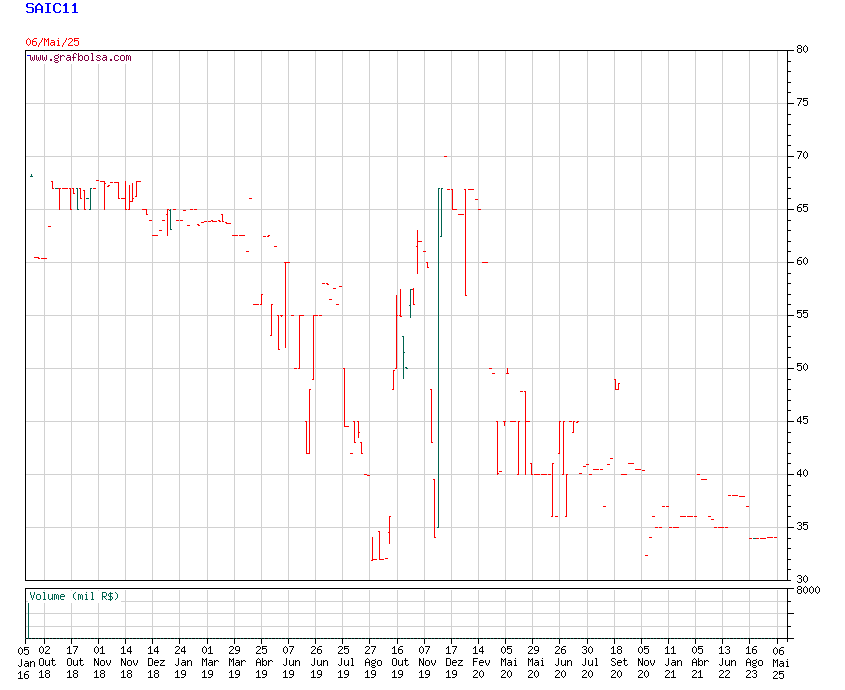Click the 01 Mar 19 date label
Screen dimensions: 845x690
click(x=209, y=663)
